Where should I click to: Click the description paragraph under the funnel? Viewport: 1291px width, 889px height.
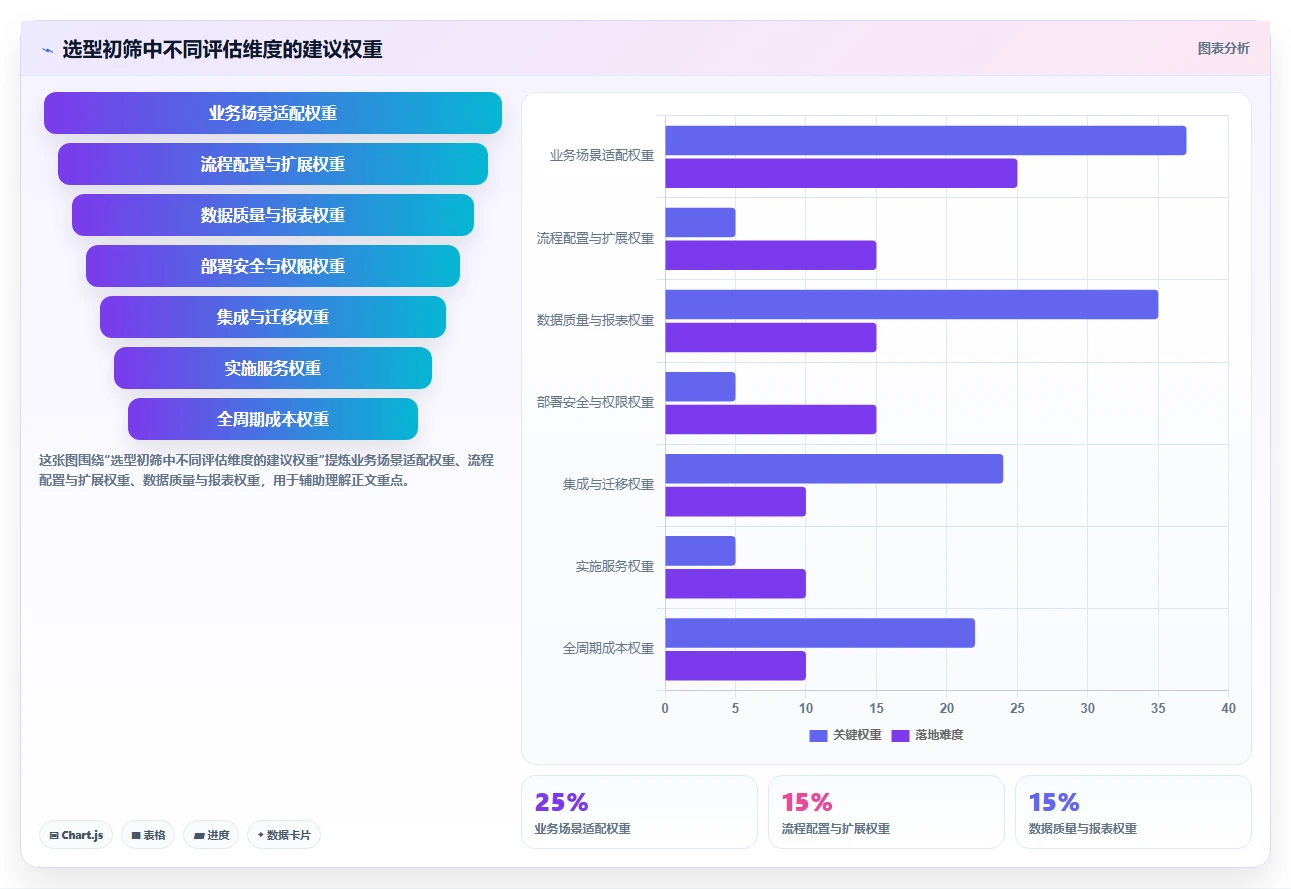(268, 470)
